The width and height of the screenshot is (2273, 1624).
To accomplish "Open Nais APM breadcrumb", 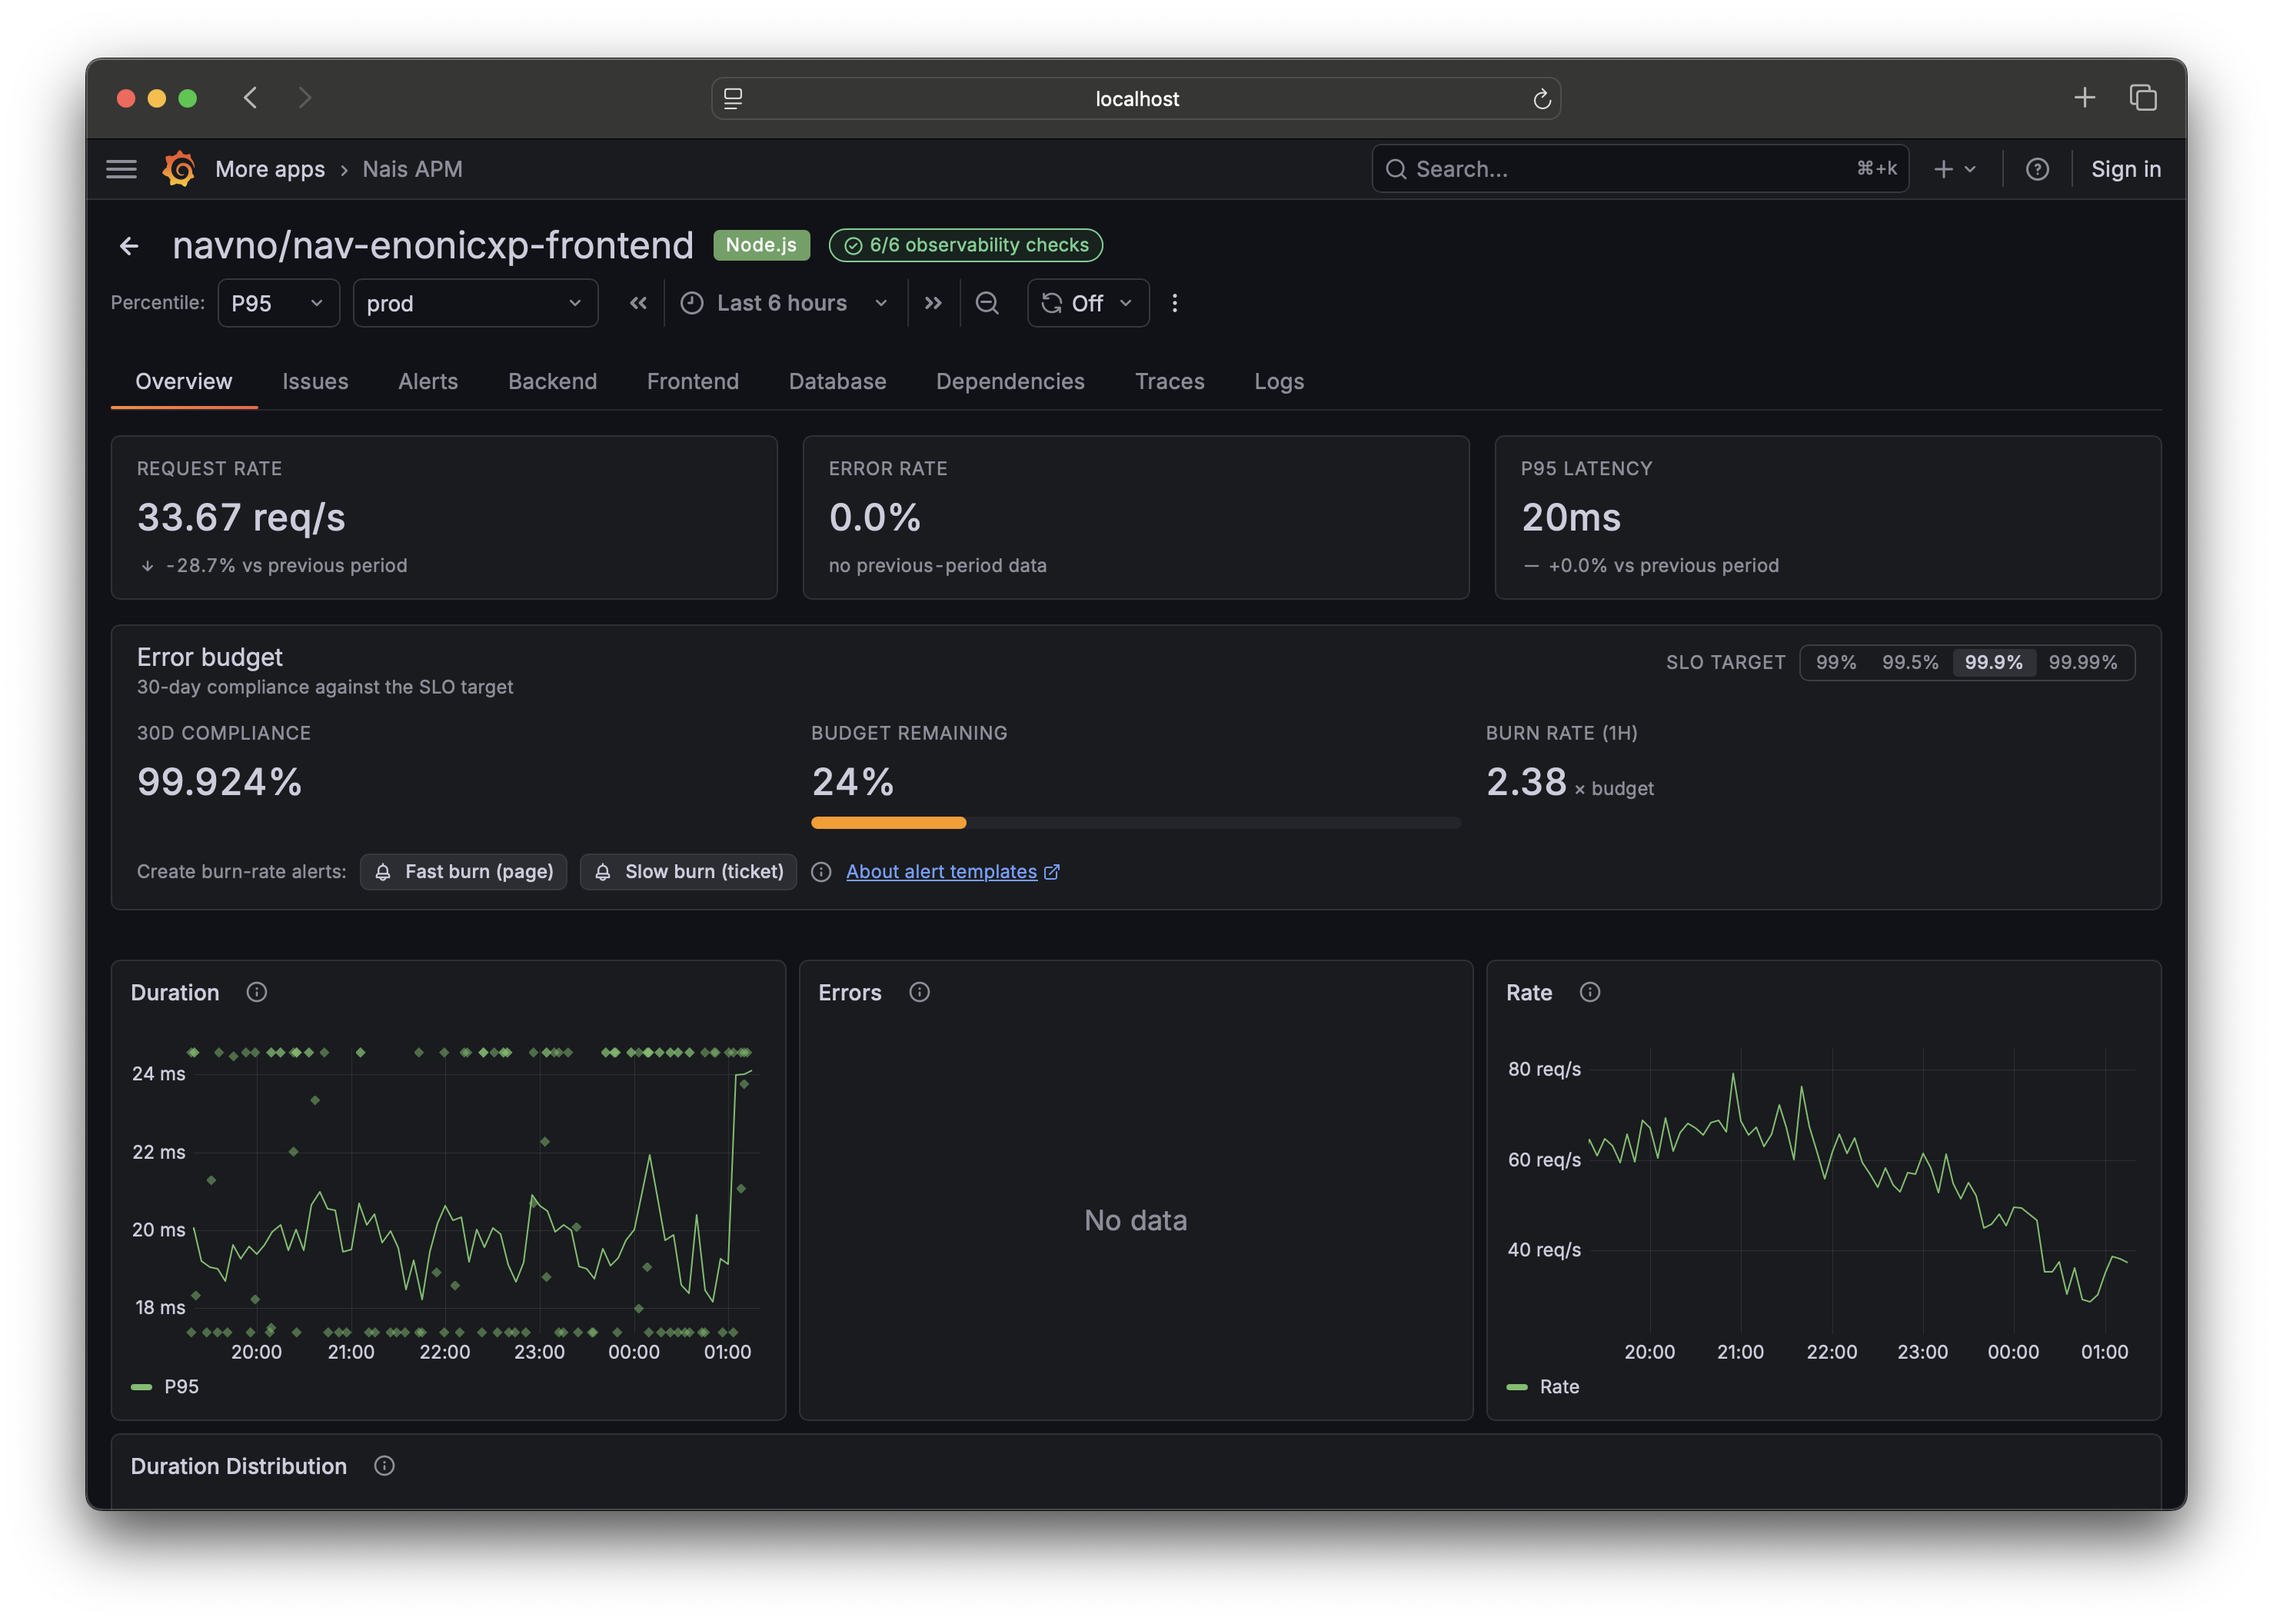I will (412, 169).
